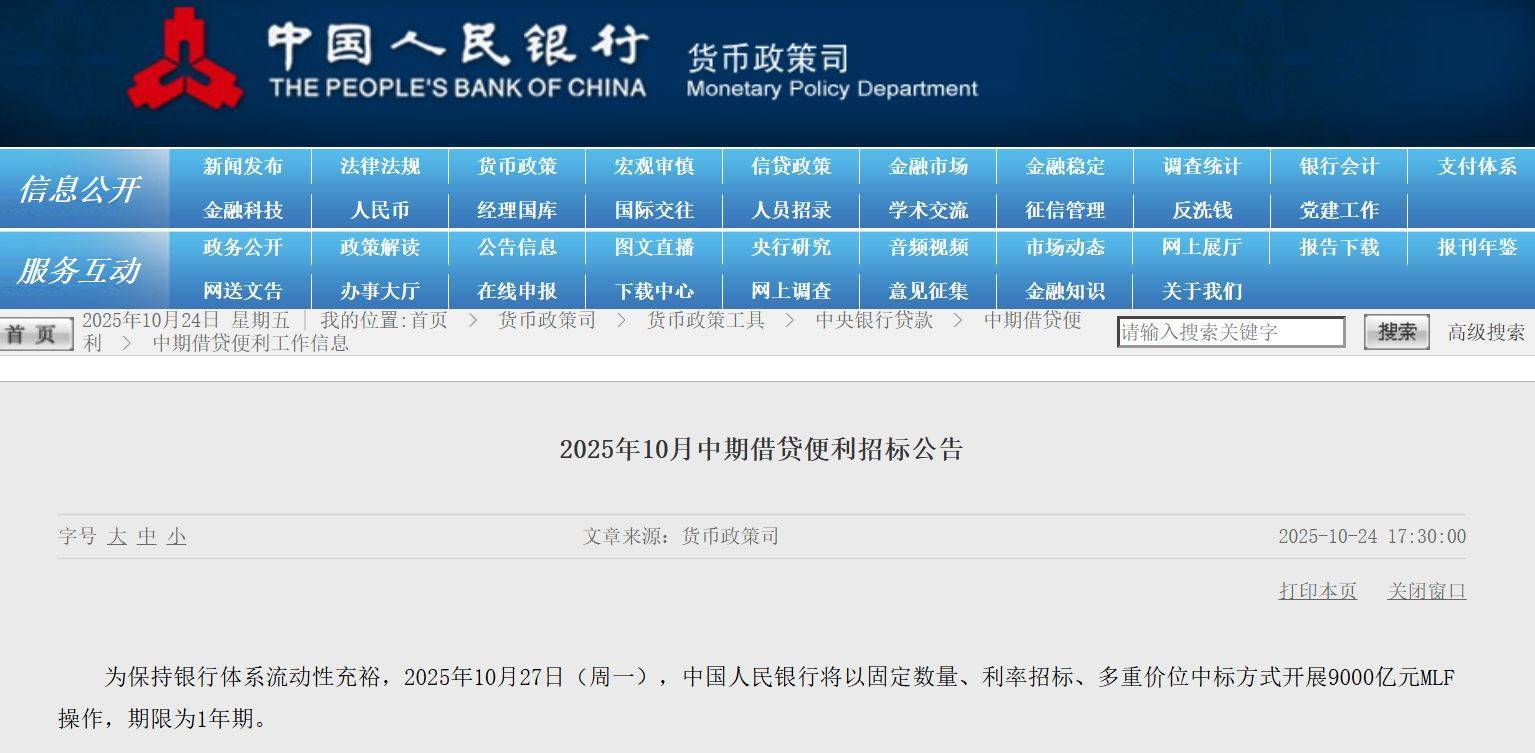Click the 首页 home icon
The image size is (1535, 753).
(36, 333)
